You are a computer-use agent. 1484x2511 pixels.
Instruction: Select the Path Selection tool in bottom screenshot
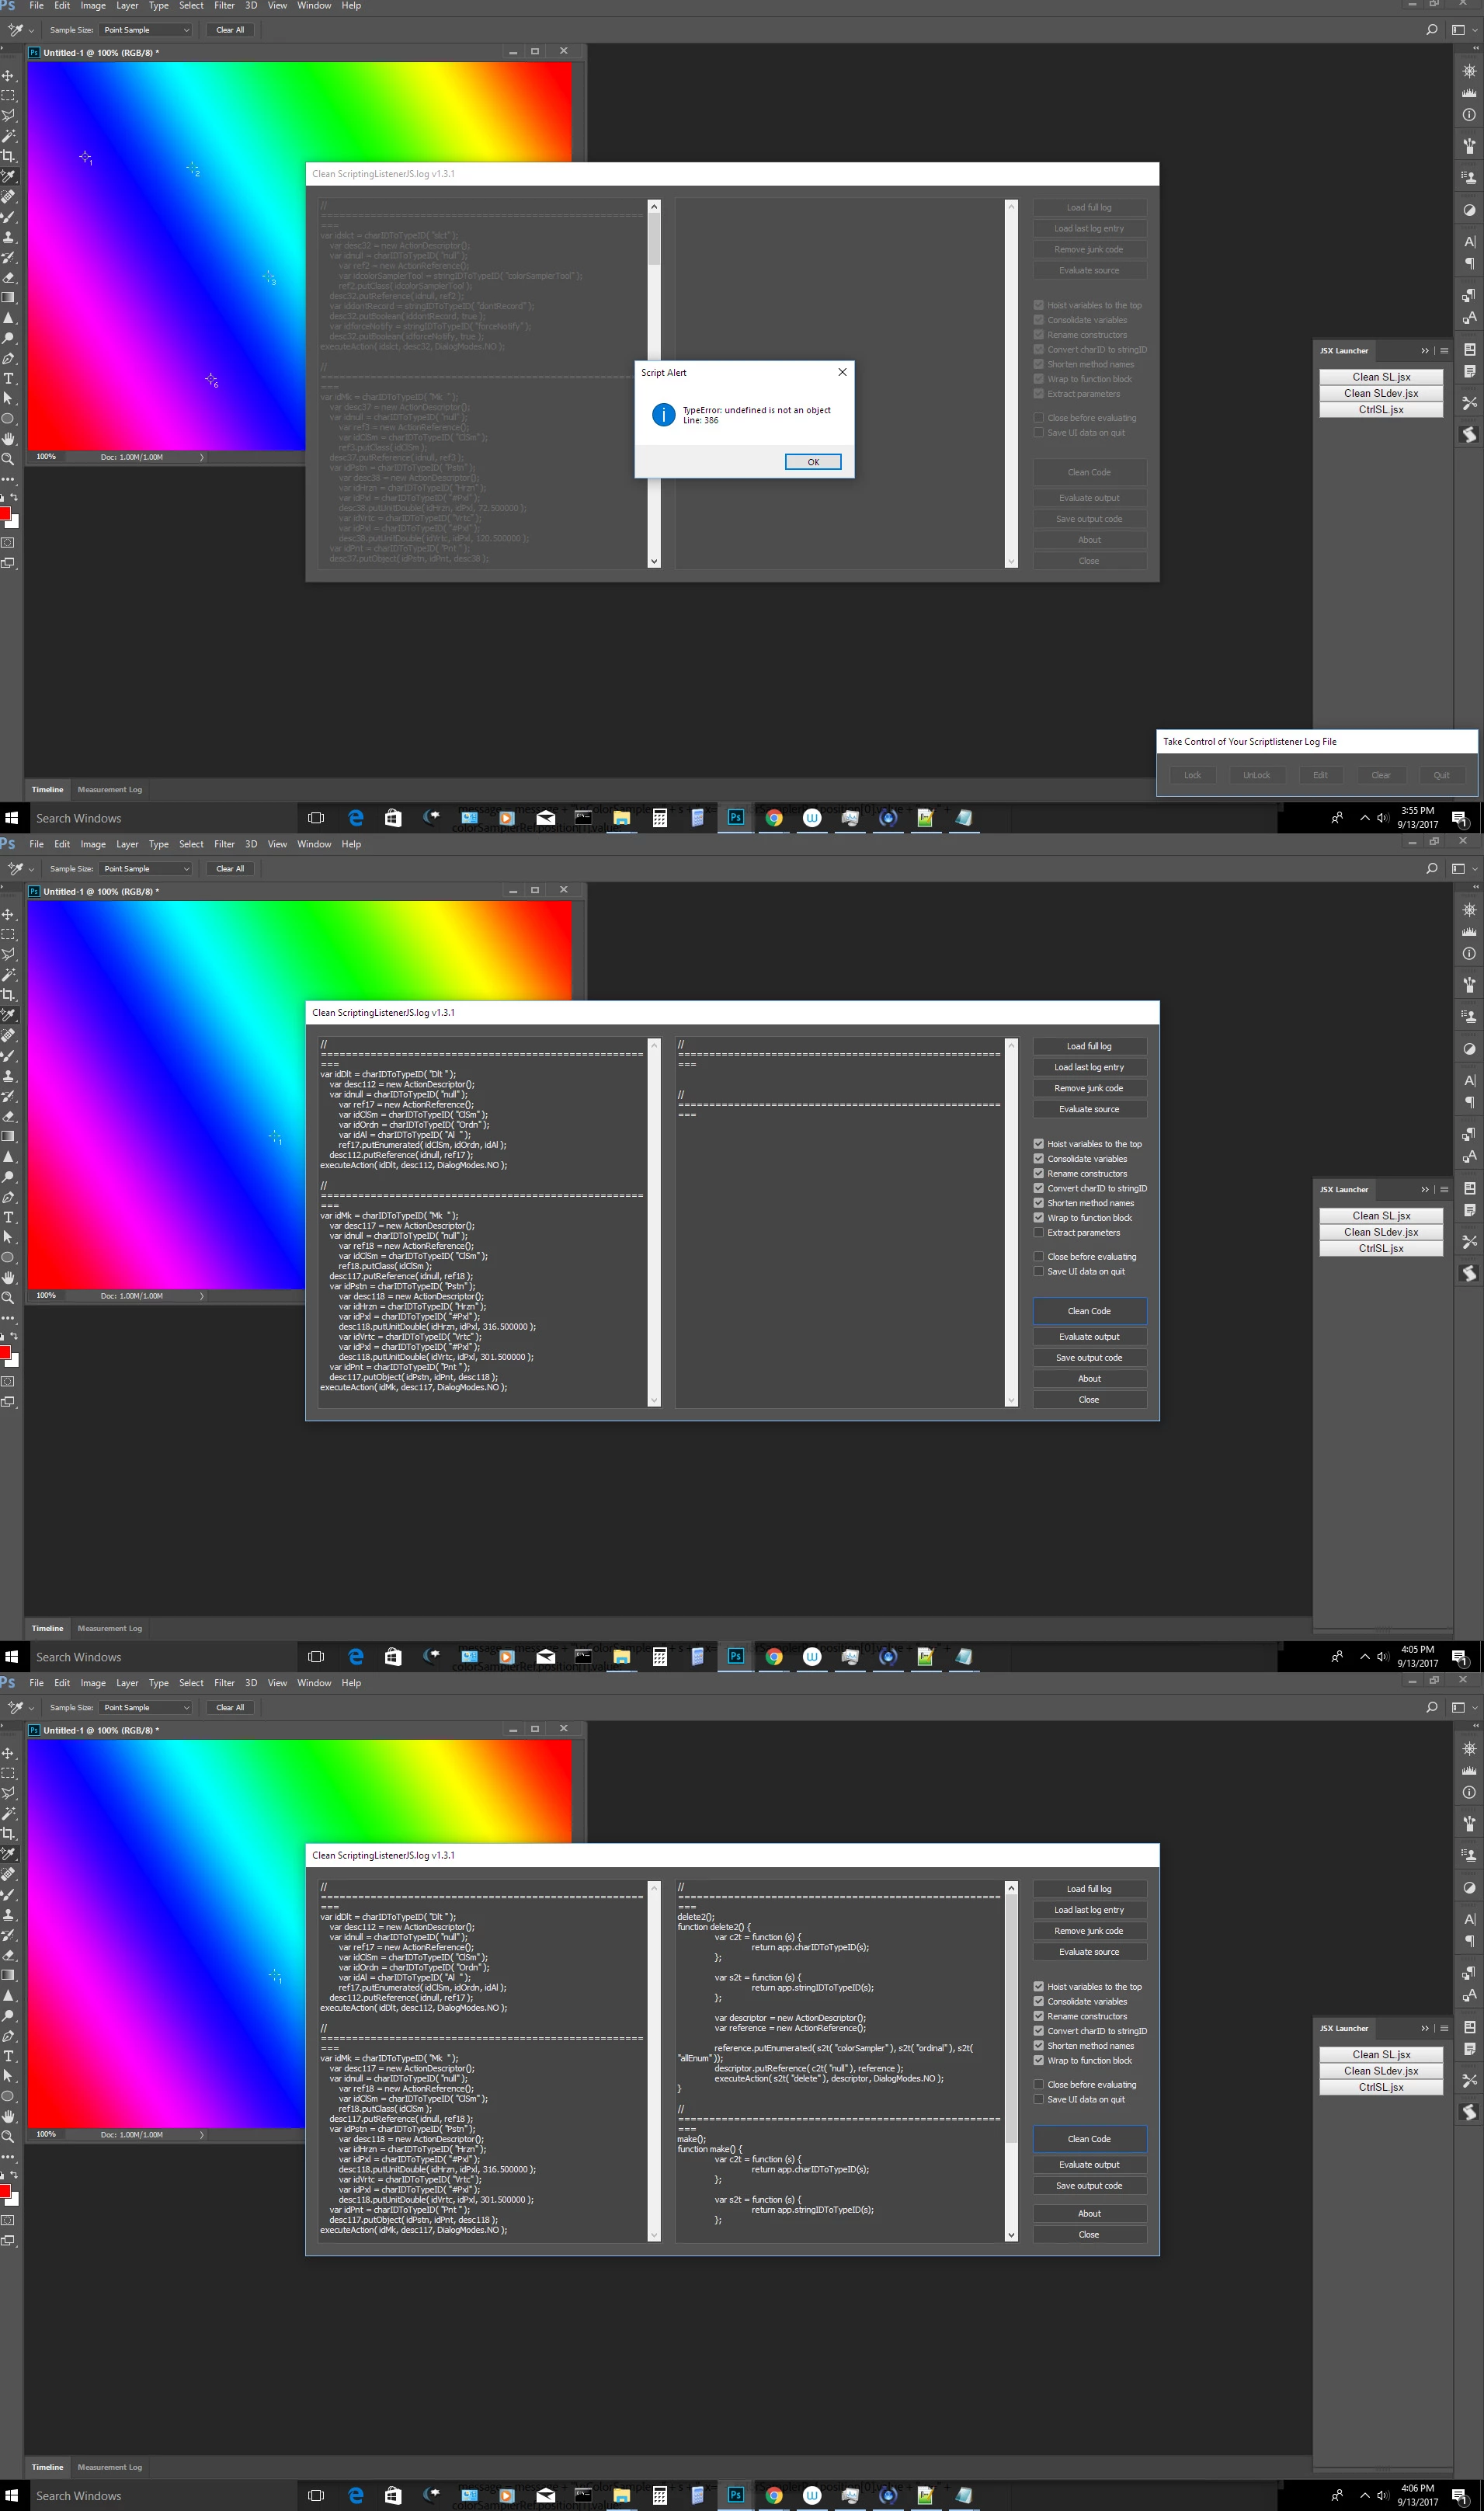click(x=8, y=2076)
